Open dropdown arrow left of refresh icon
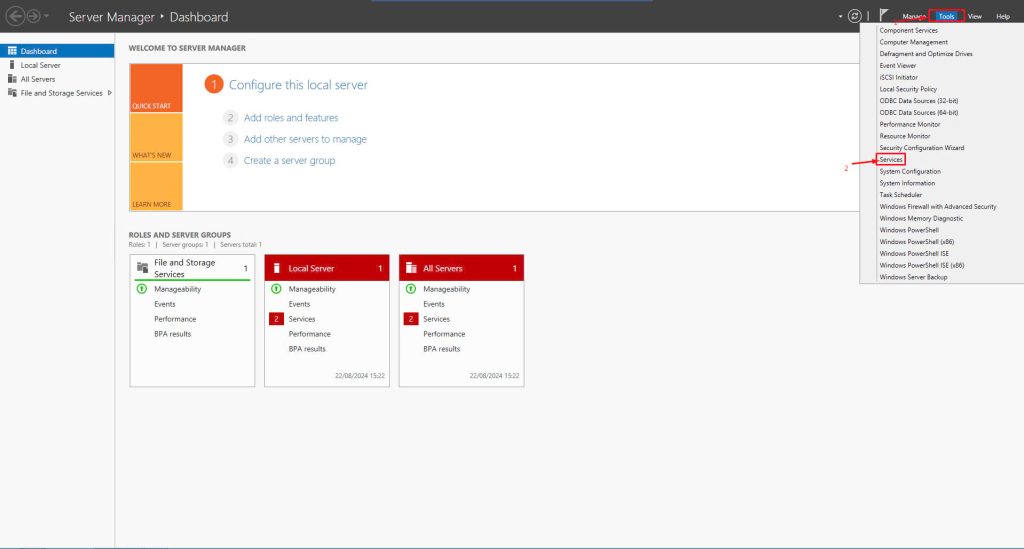The height and width of the screenshot is (549, 1024). tap(840, 16)
